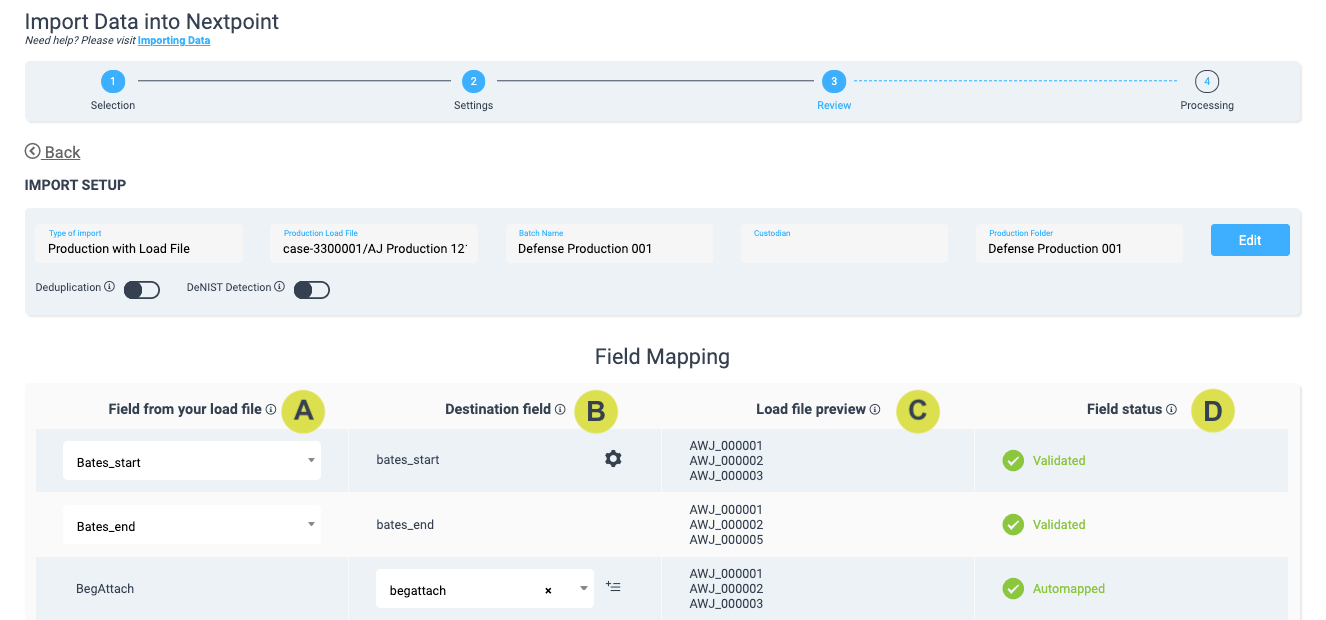Click info icon next to Destination field
1326x620 pixels.
[560, 409]
